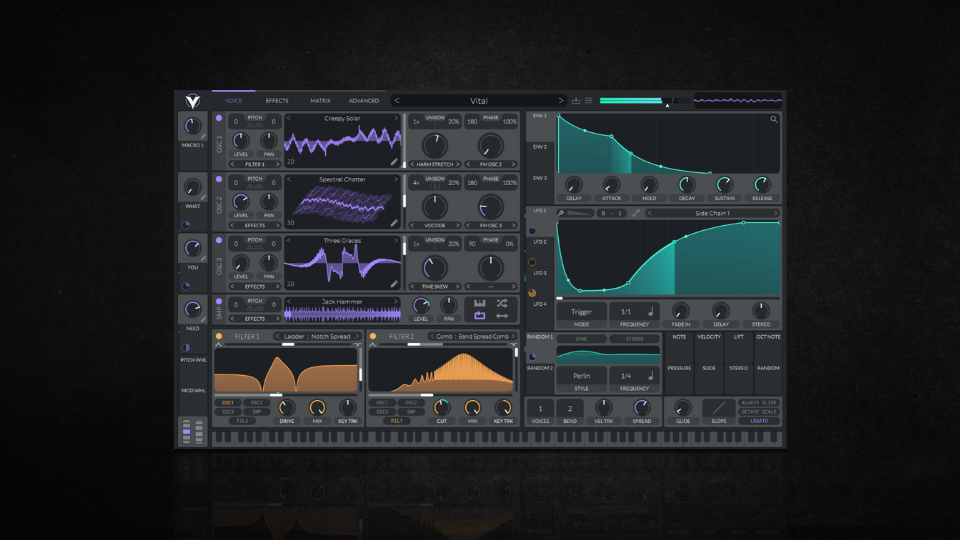
Task: Click the sampler keytrack keyboard icon
Action: [479, 303]
